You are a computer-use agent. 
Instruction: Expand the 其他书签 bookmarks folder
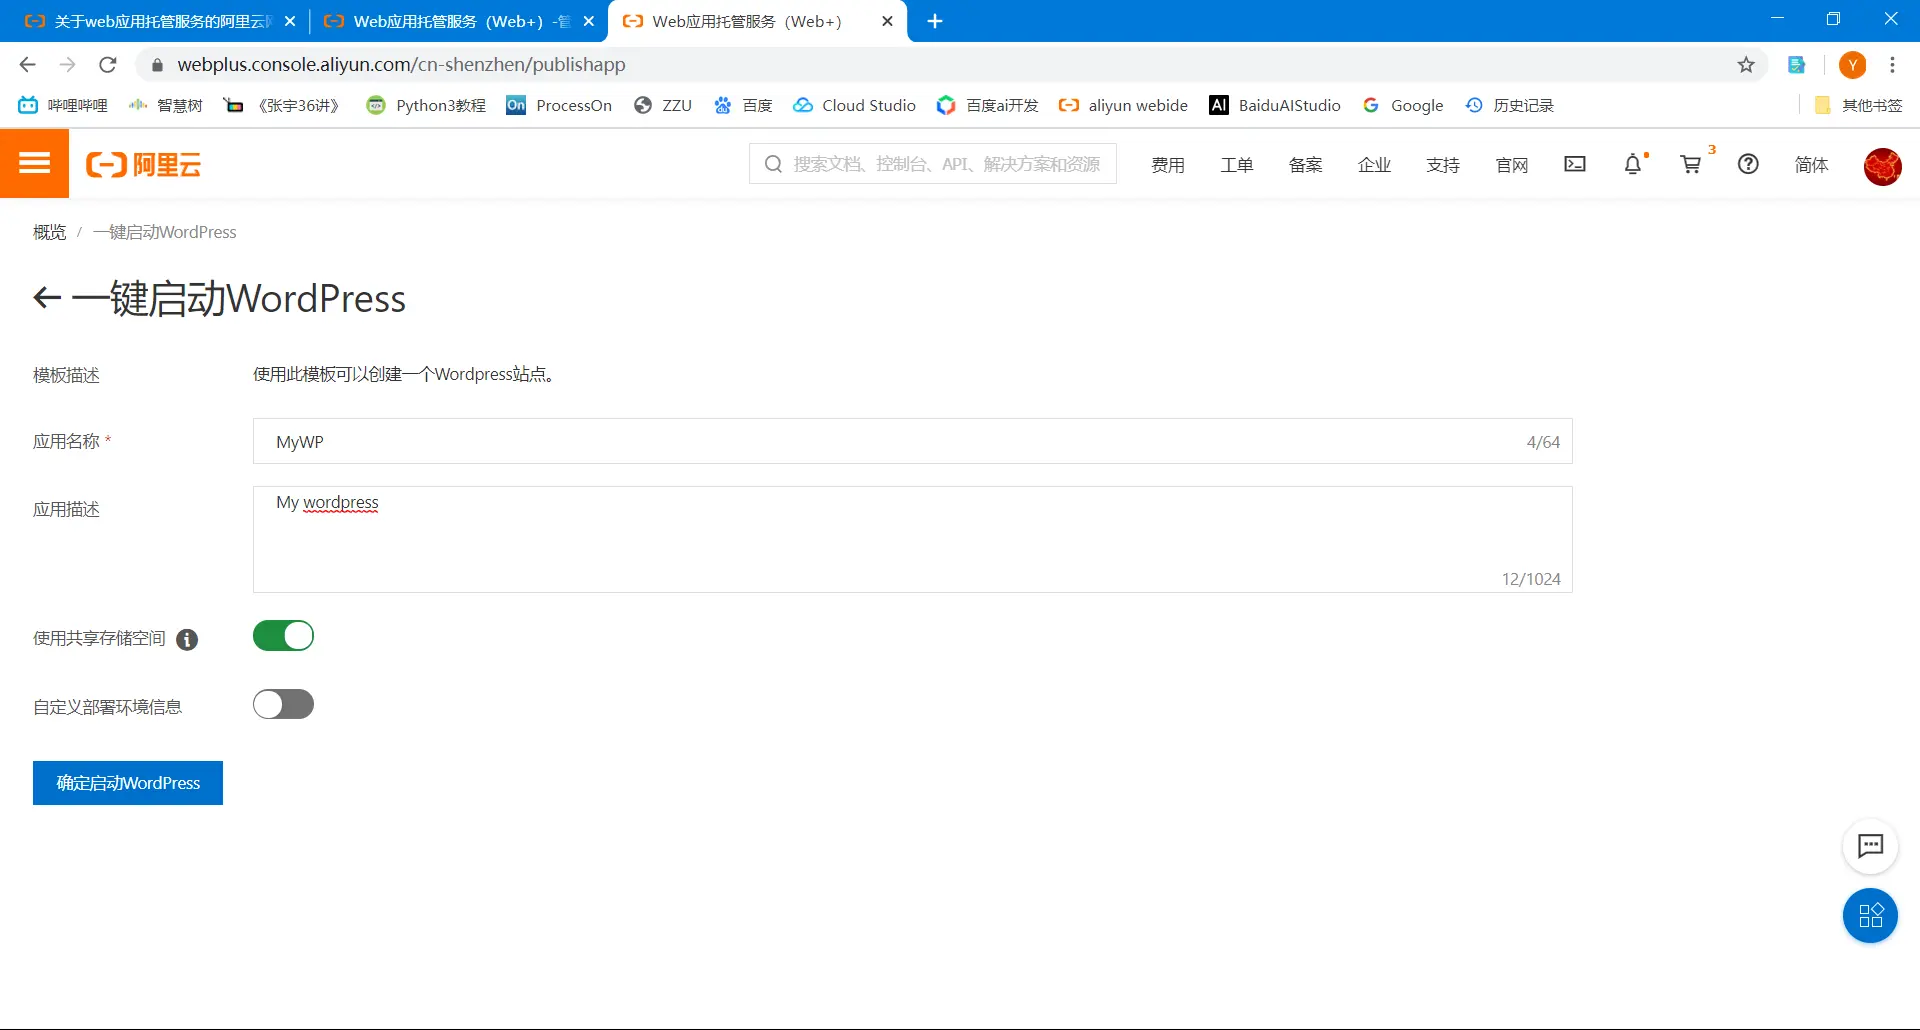pyautogui.click(x=1858, y=105)
